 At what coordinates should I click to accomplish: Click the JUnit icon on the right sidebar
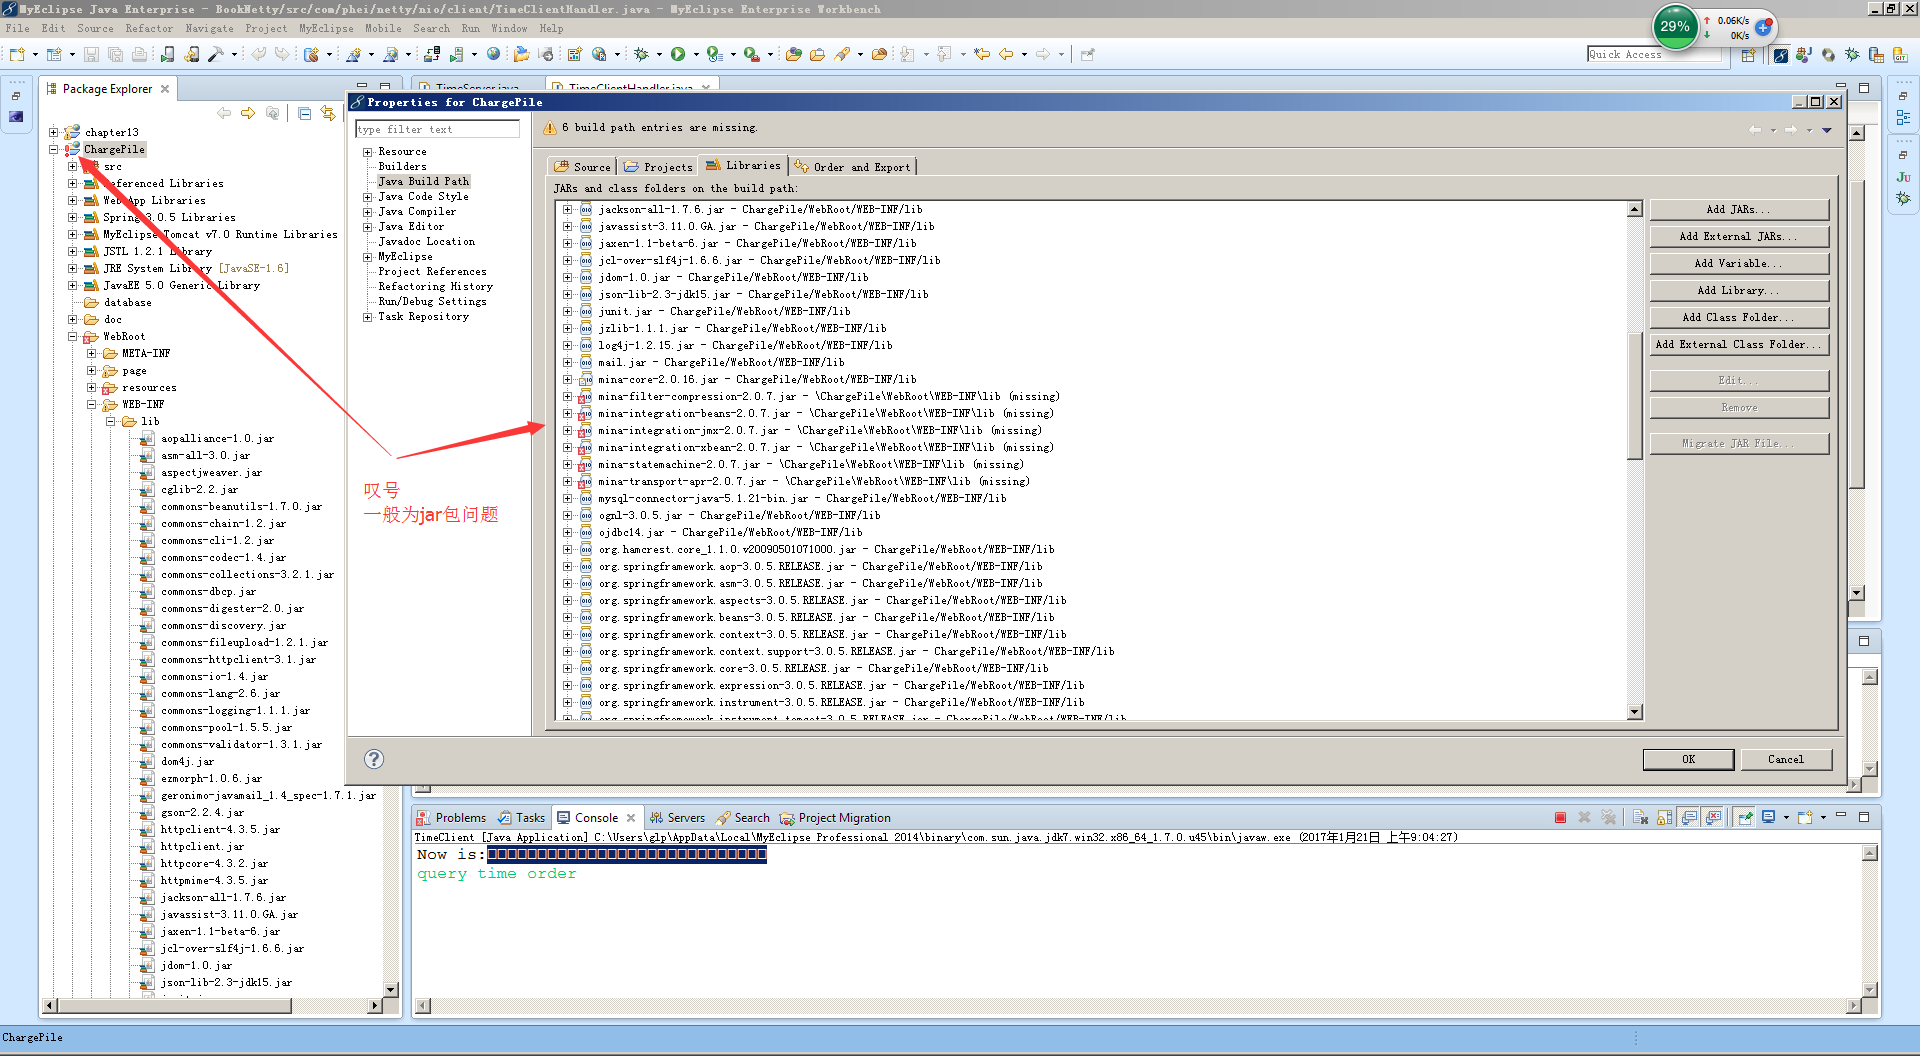(1903, 177)
